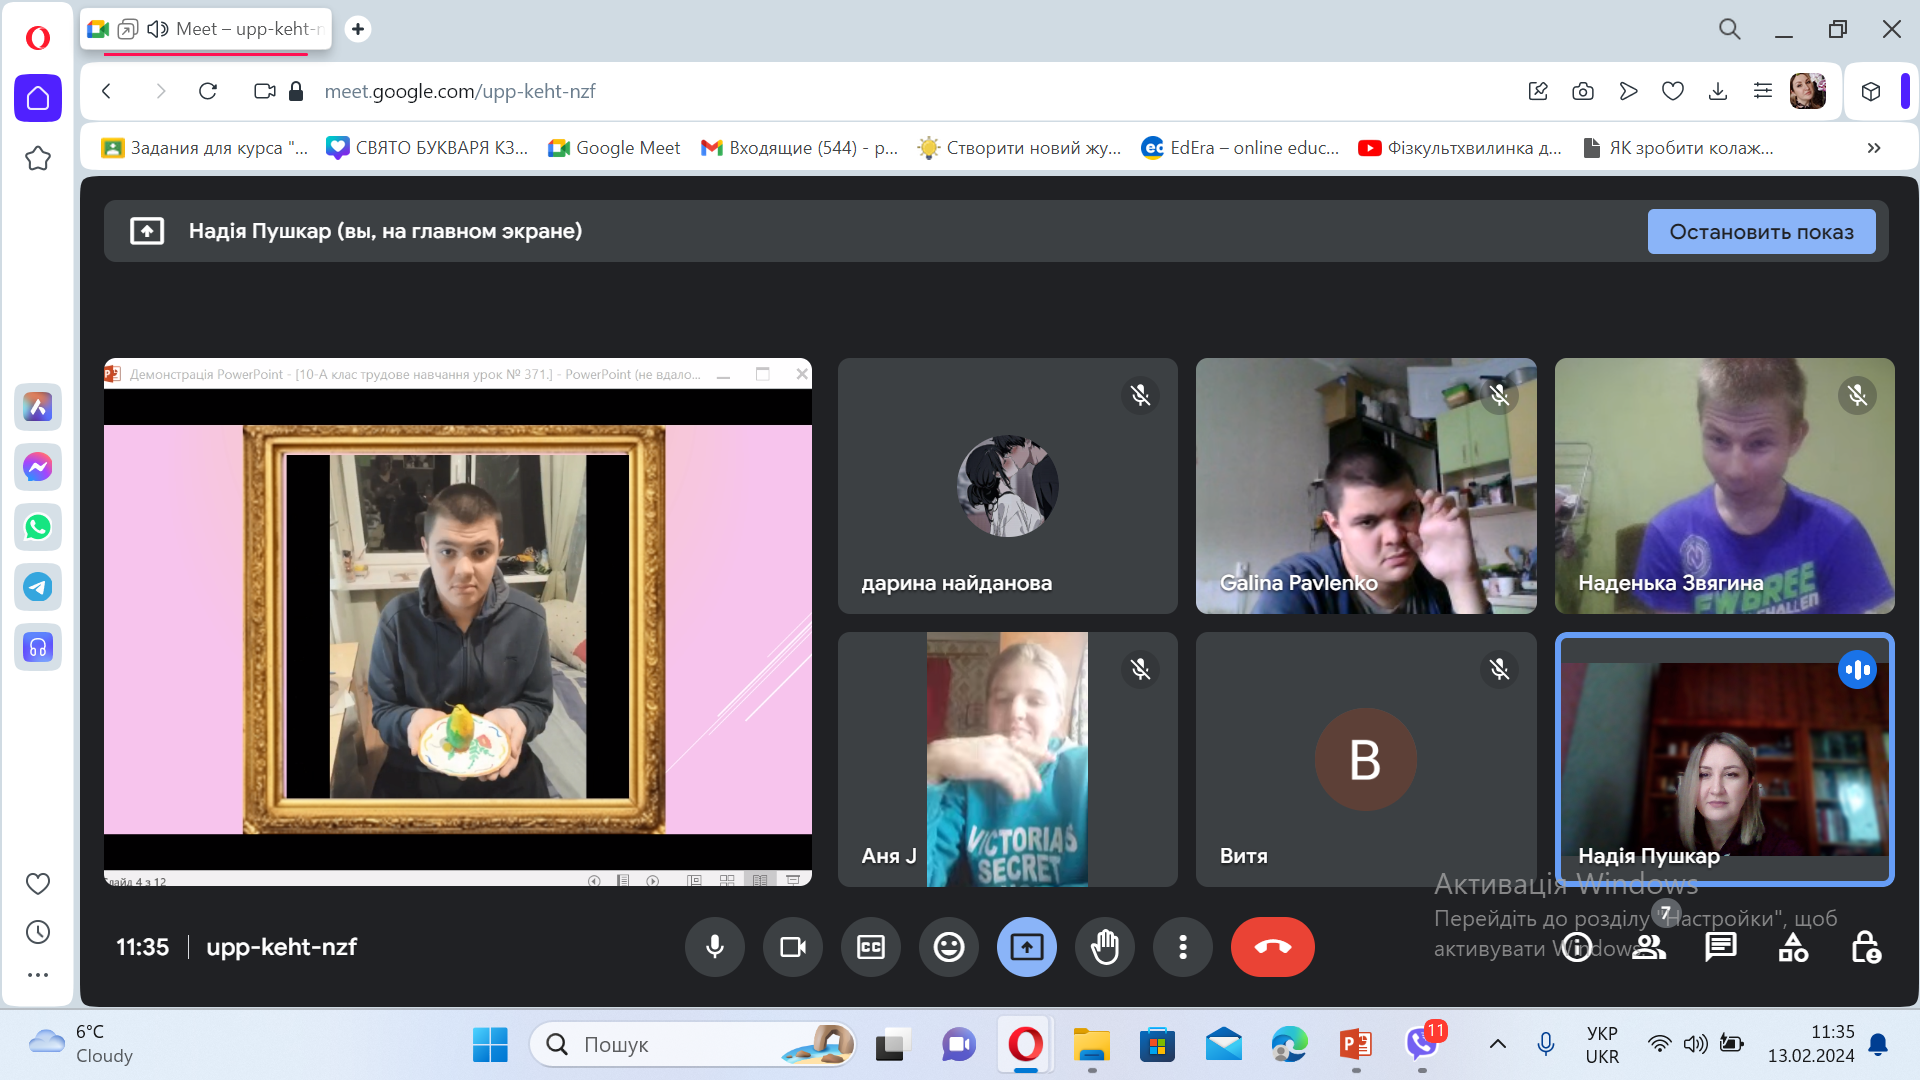Open the chat panel
The image size is (1920, 1080).
(1720, 947)
